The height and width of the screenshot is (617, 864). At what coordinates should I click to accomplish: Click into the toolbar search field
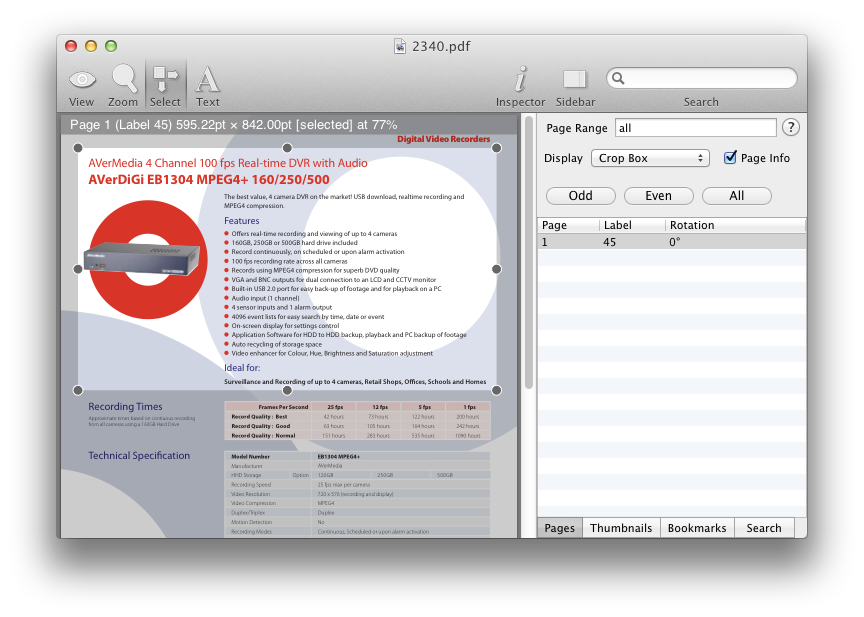tap(701, 78)
